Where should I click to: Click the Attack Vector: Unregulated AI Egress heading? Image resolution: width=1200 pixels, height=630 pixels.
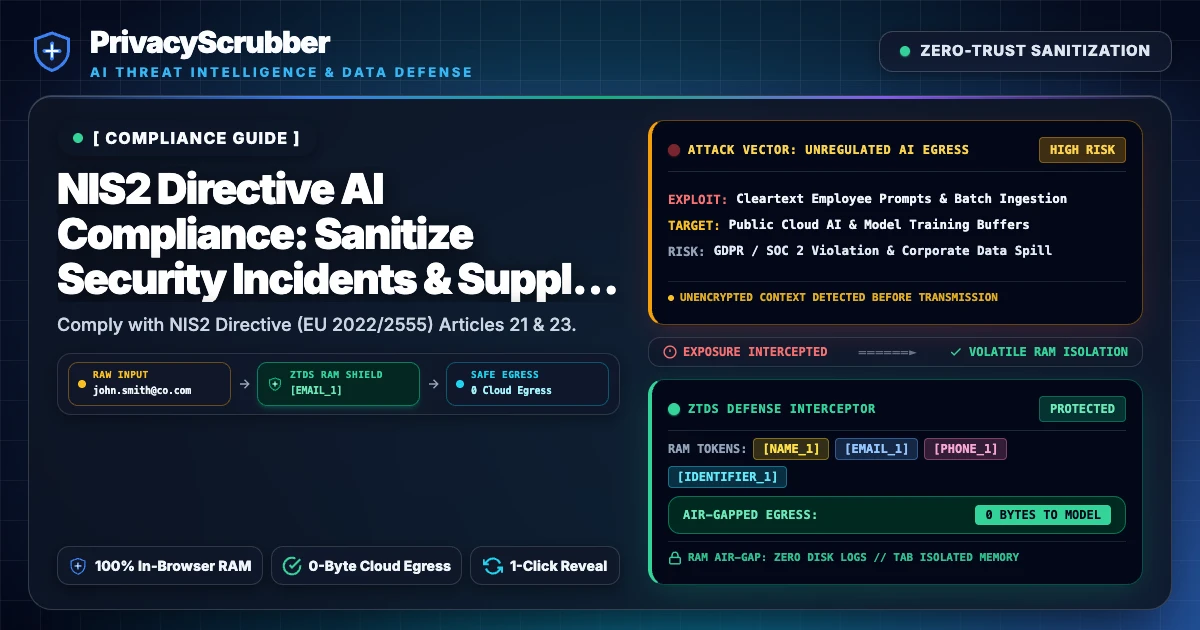828,150
